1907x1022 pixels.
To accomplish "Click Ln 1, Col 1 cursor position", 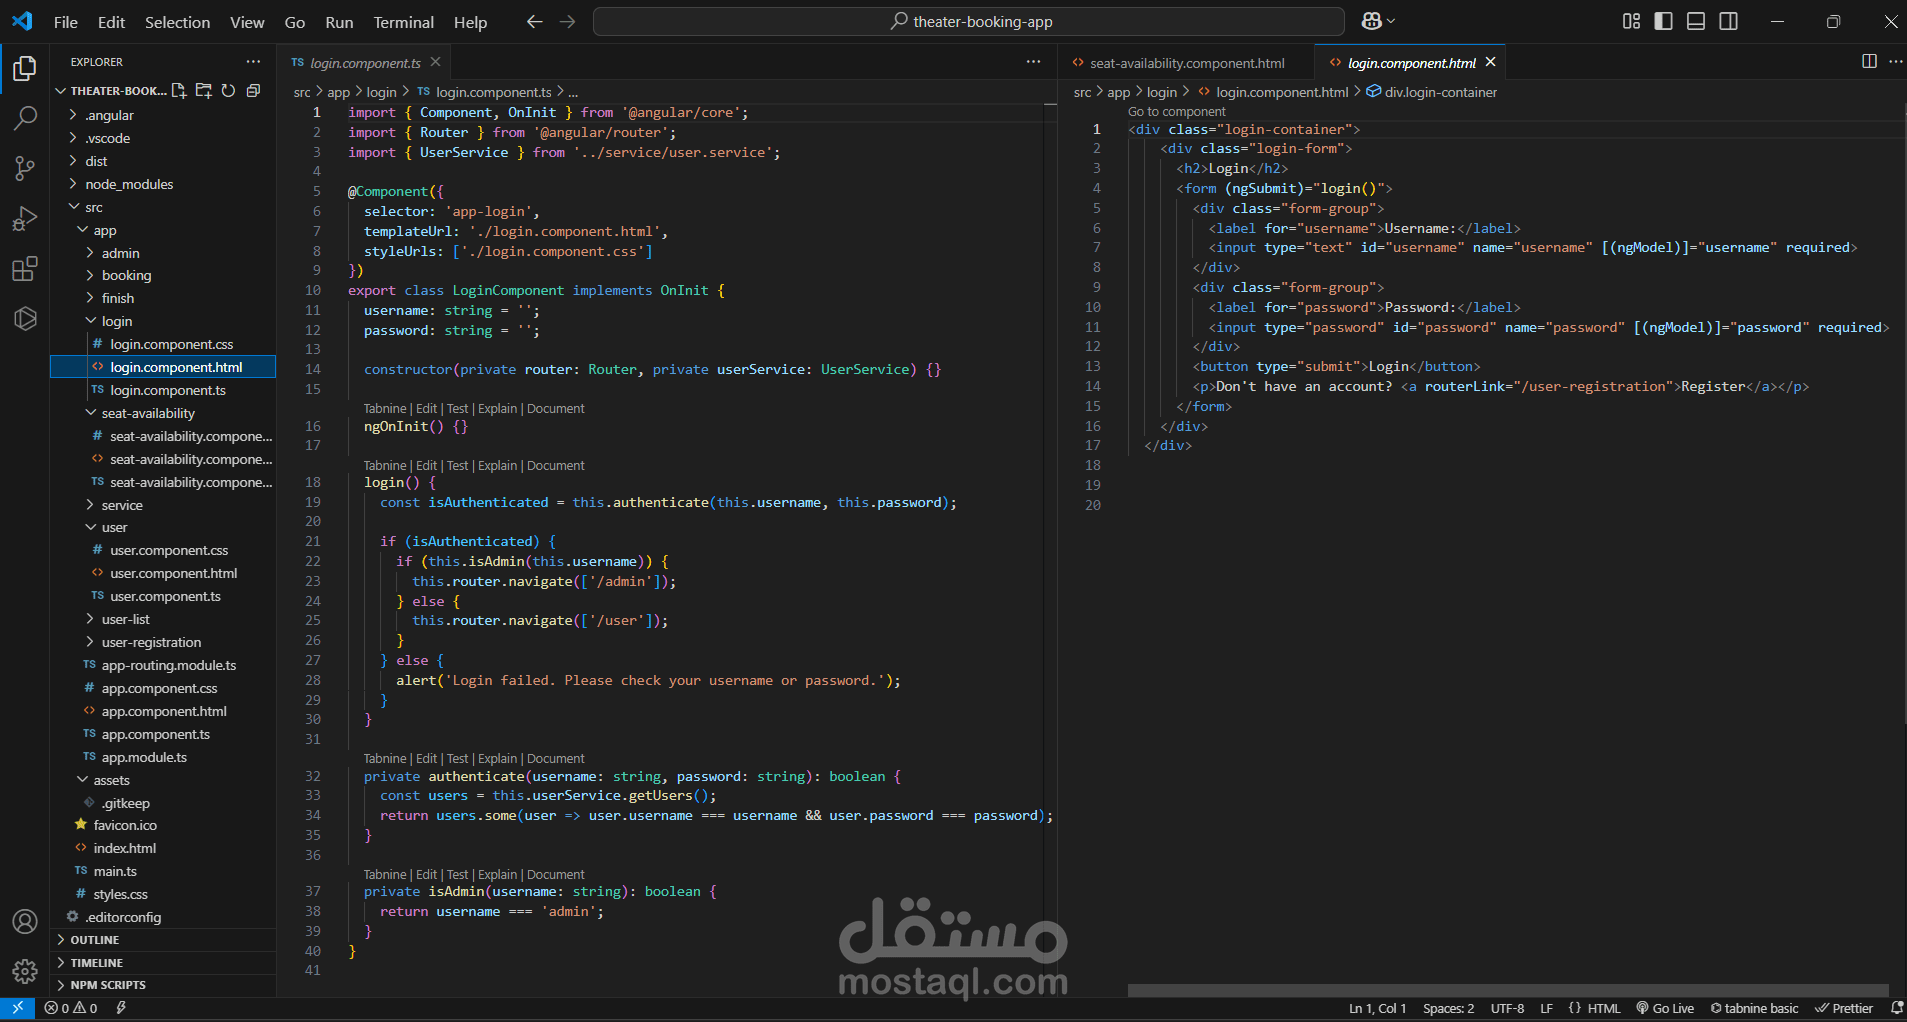I will (1377, 1008).
